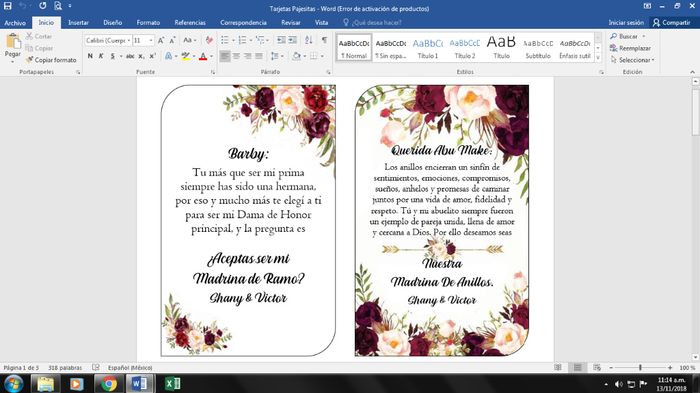This screenshot has height=393, width=700.
Task: Click the text effects glowing A icon
Action: coord(169,56)
